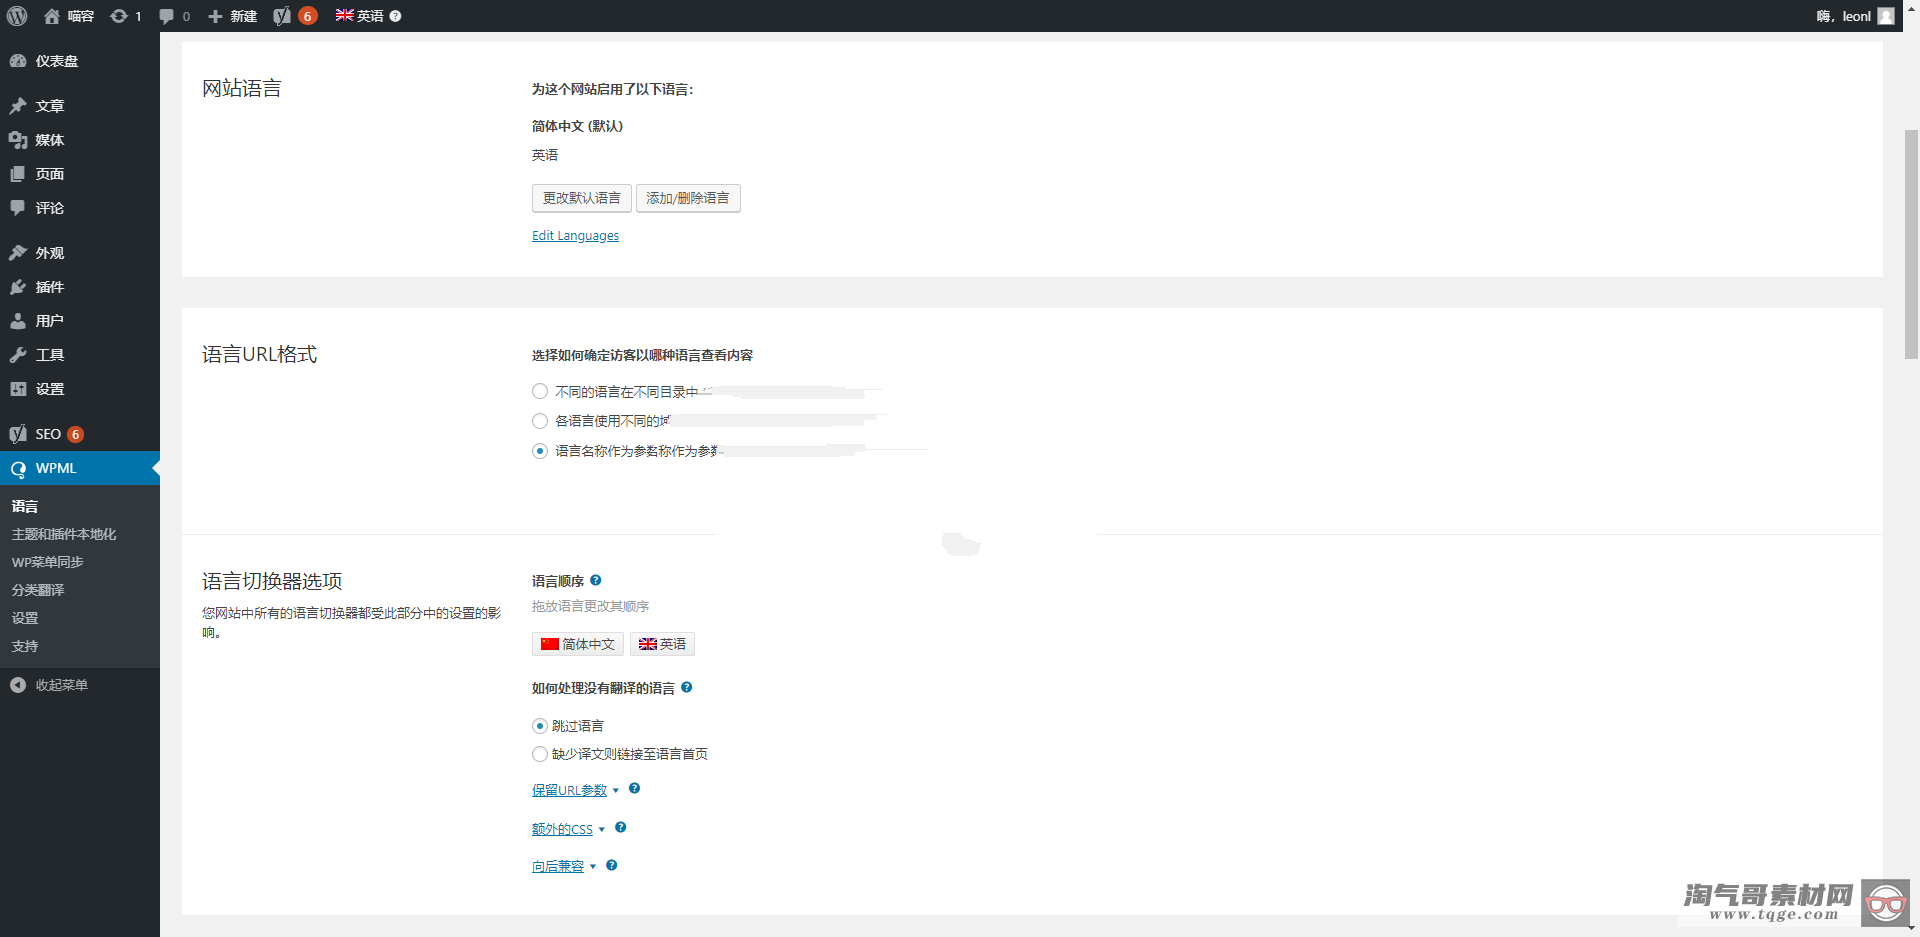The width and height of the screenshot is (1920, 937).
Task: Show help for 语言顺序
Action: coord(596,580)
